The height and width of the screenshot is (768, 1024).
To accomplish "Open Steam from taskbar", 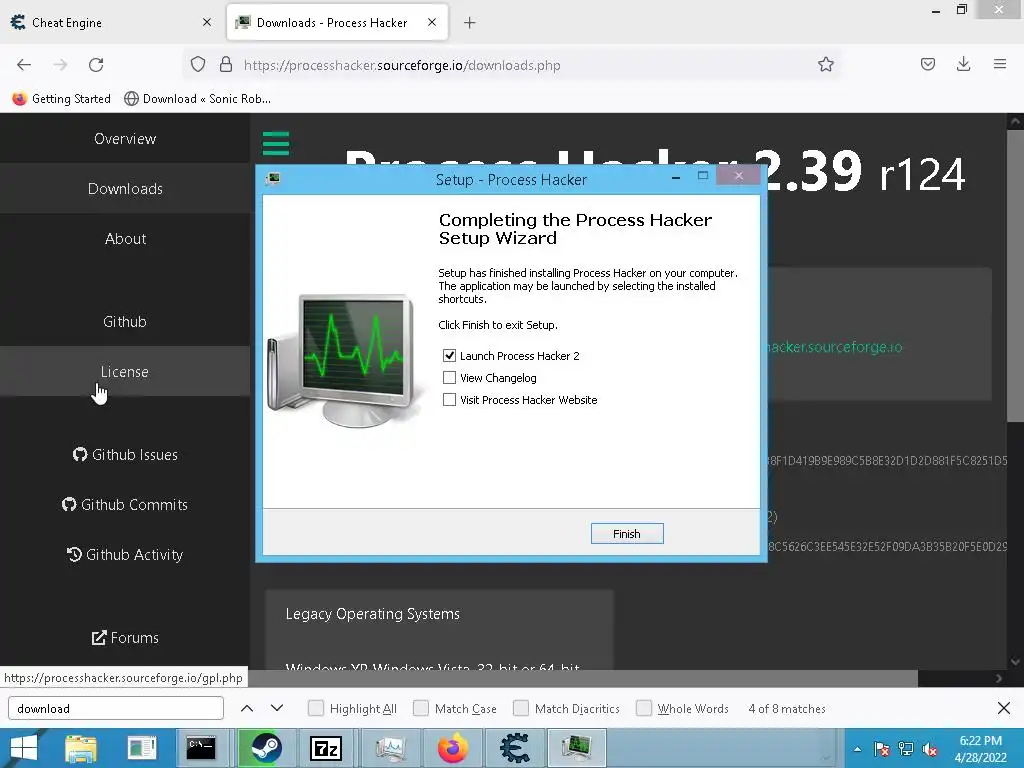I will click(x=266, y=748).
